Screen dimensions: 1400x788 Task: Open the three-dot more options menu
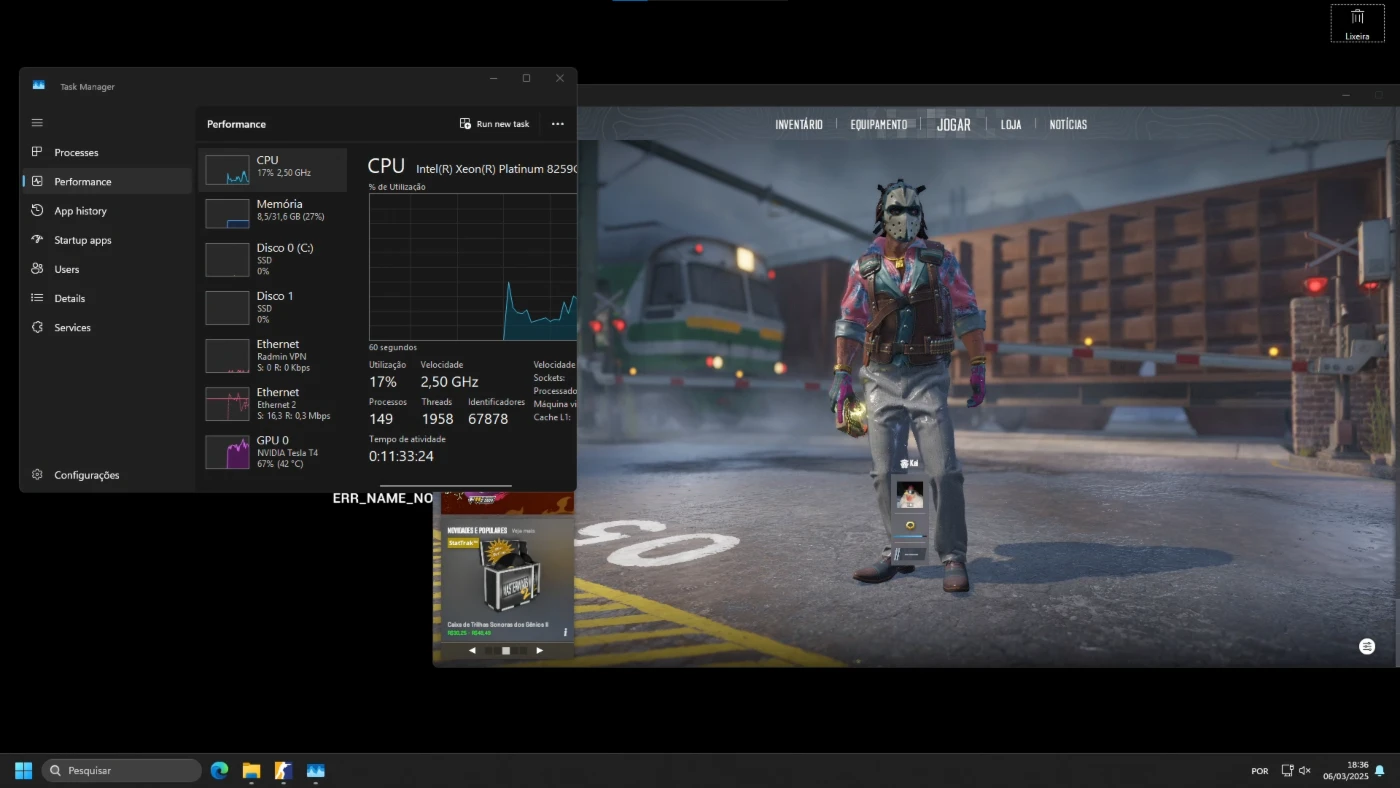pyautogui.click(x=557, y=124)
